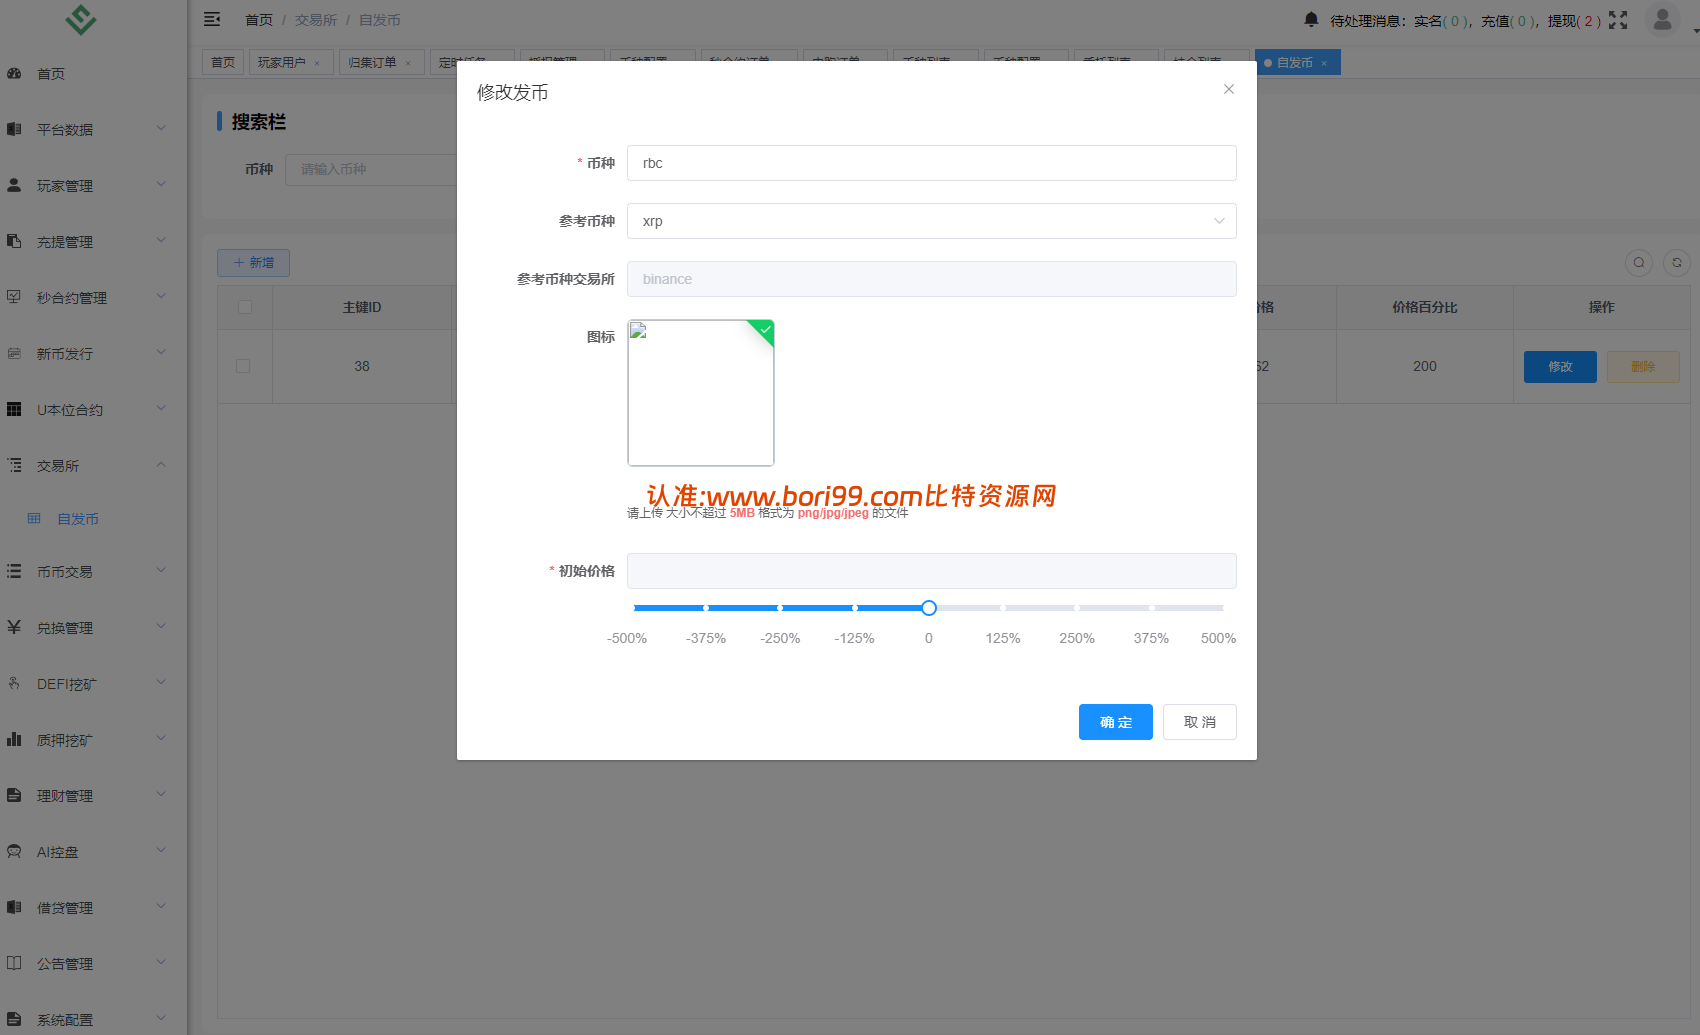Click the 平台数据 sidebar icon
This screenshot has height=1035, width=1700.
click(x=14, y=129)
